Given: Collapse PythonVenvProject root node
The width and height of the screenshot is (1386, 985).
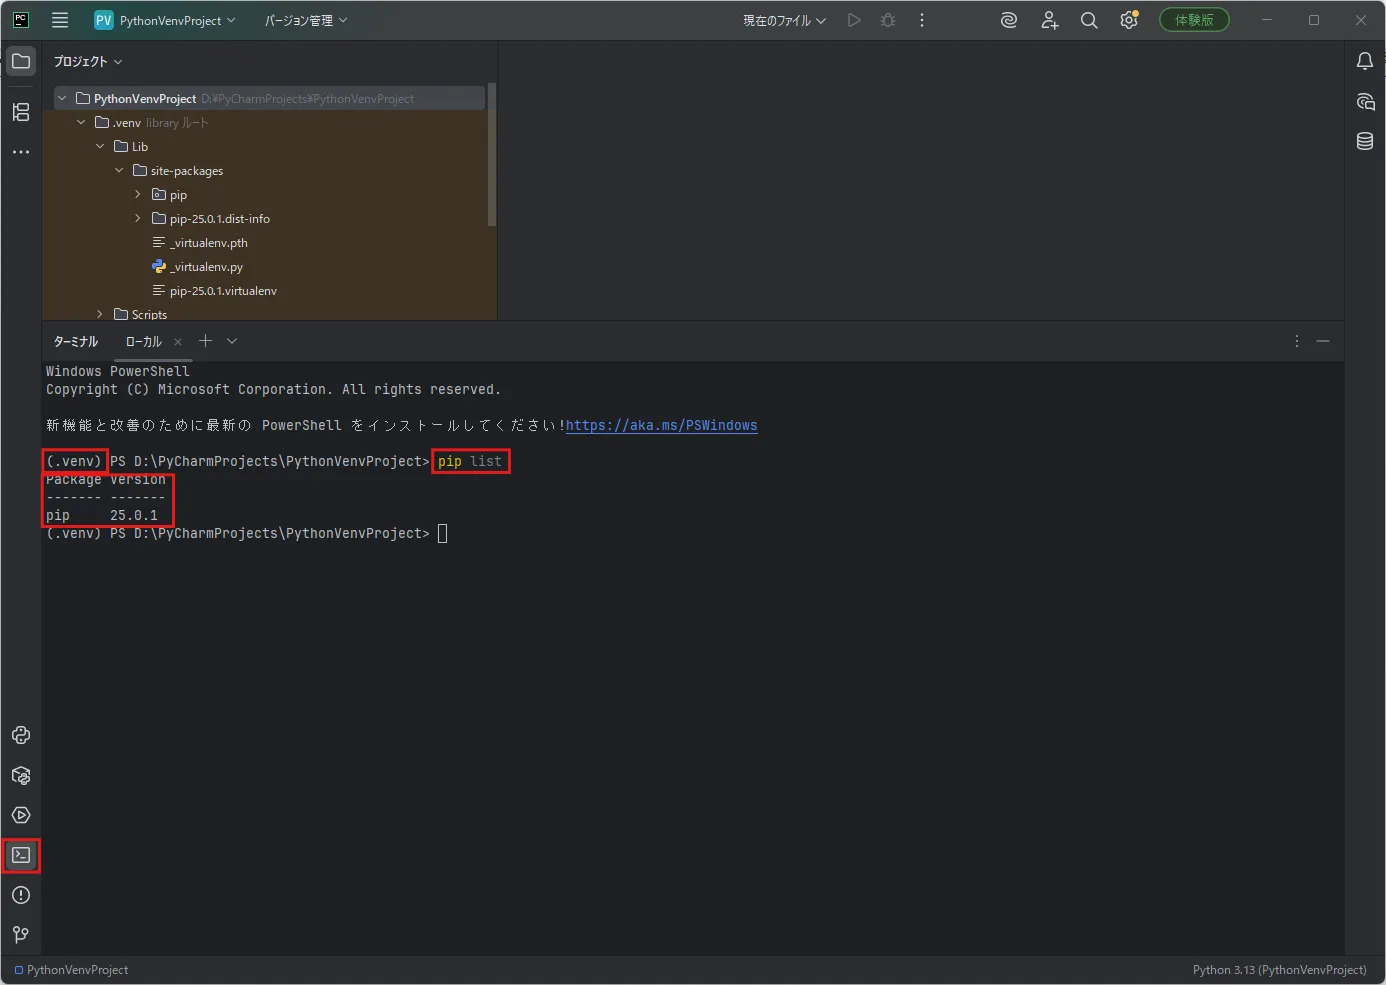Looking at the screenshot, I should [x=62, y=98].
